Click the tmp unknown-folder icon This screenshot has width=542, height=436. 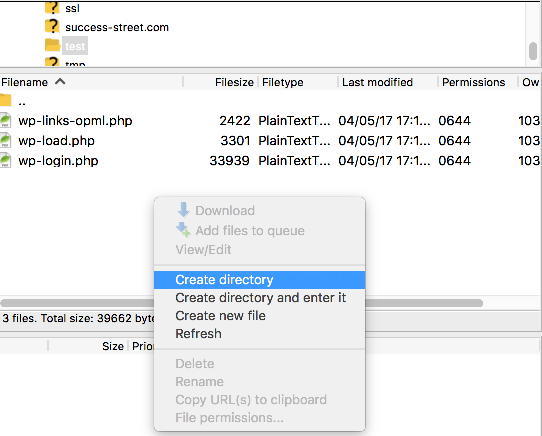tap(52, 62)
